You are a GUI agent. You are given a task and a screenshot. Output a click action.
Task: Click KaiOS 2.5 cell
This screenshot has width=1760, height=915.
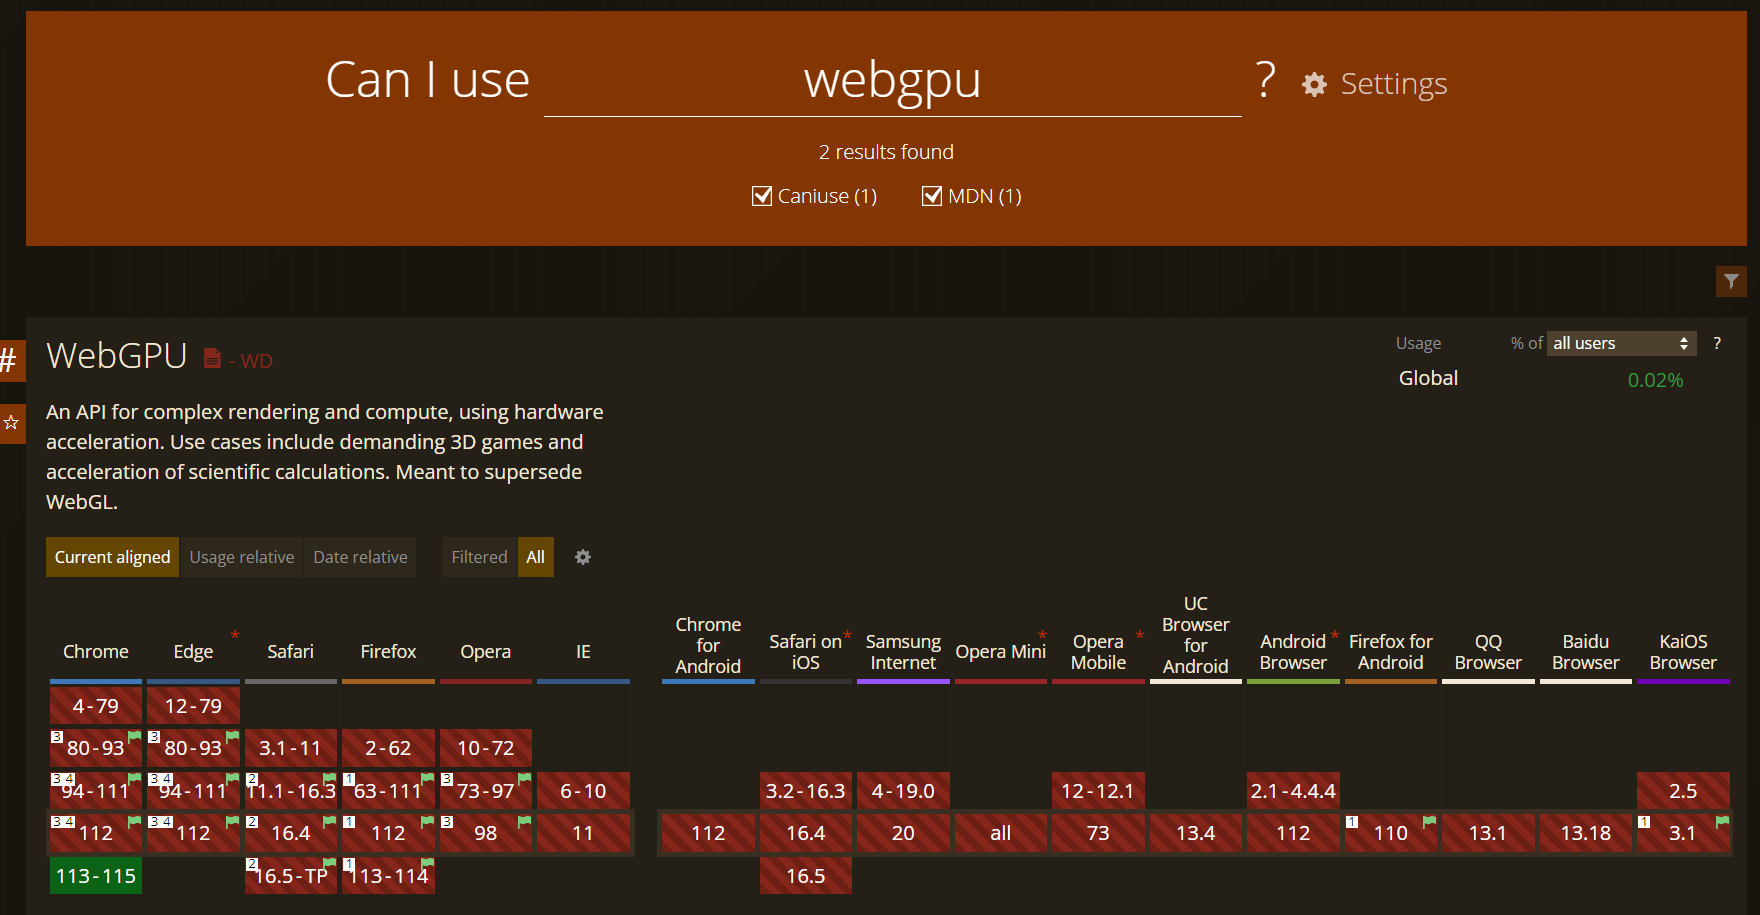[x=1683, y=791]
